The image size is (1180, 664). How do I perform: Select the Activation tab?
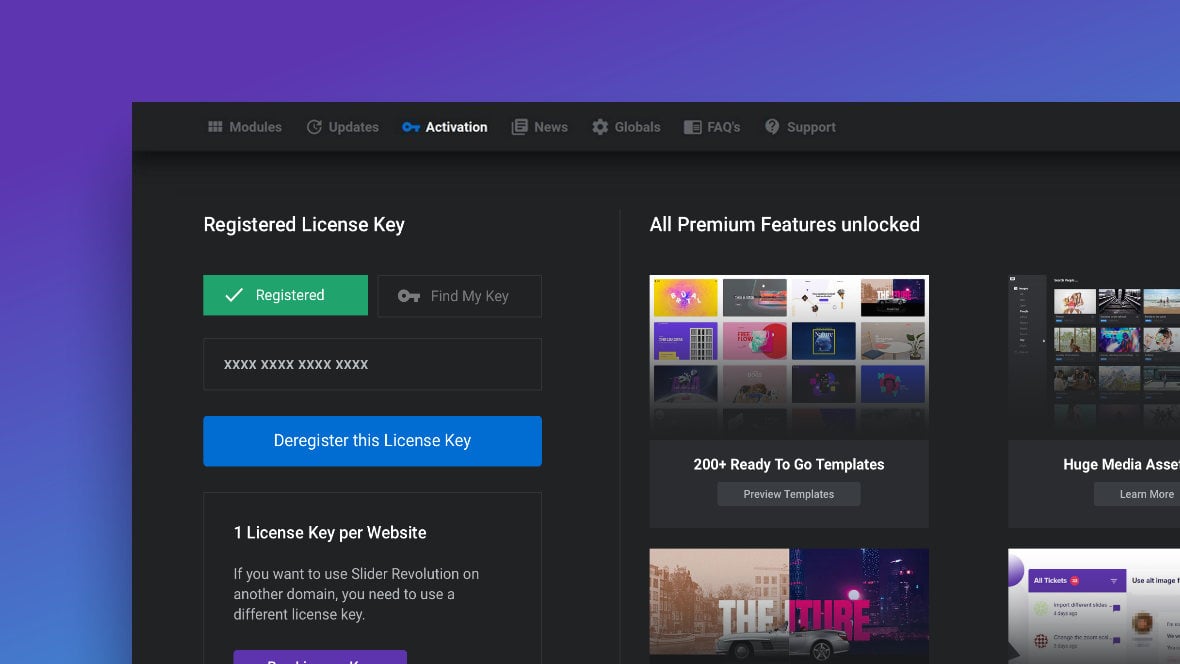445,127
